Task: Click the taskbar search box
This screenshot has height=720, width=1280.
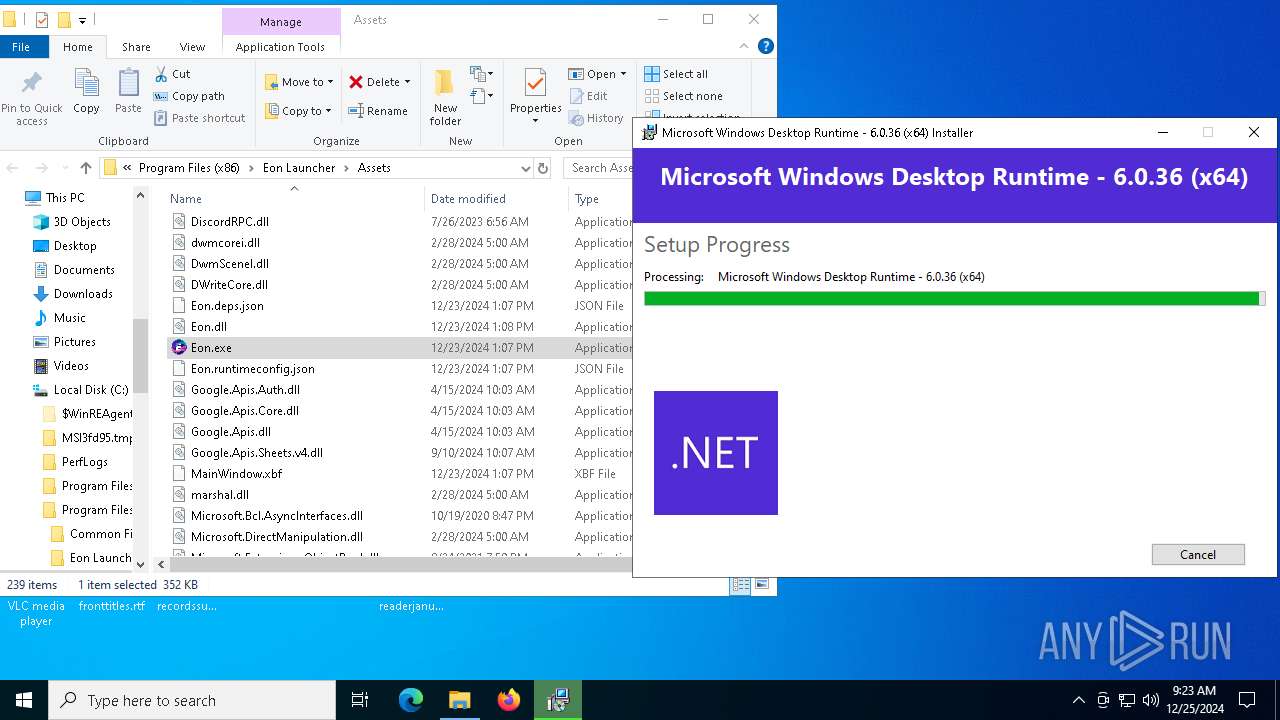Action: [x=192, y=700]
